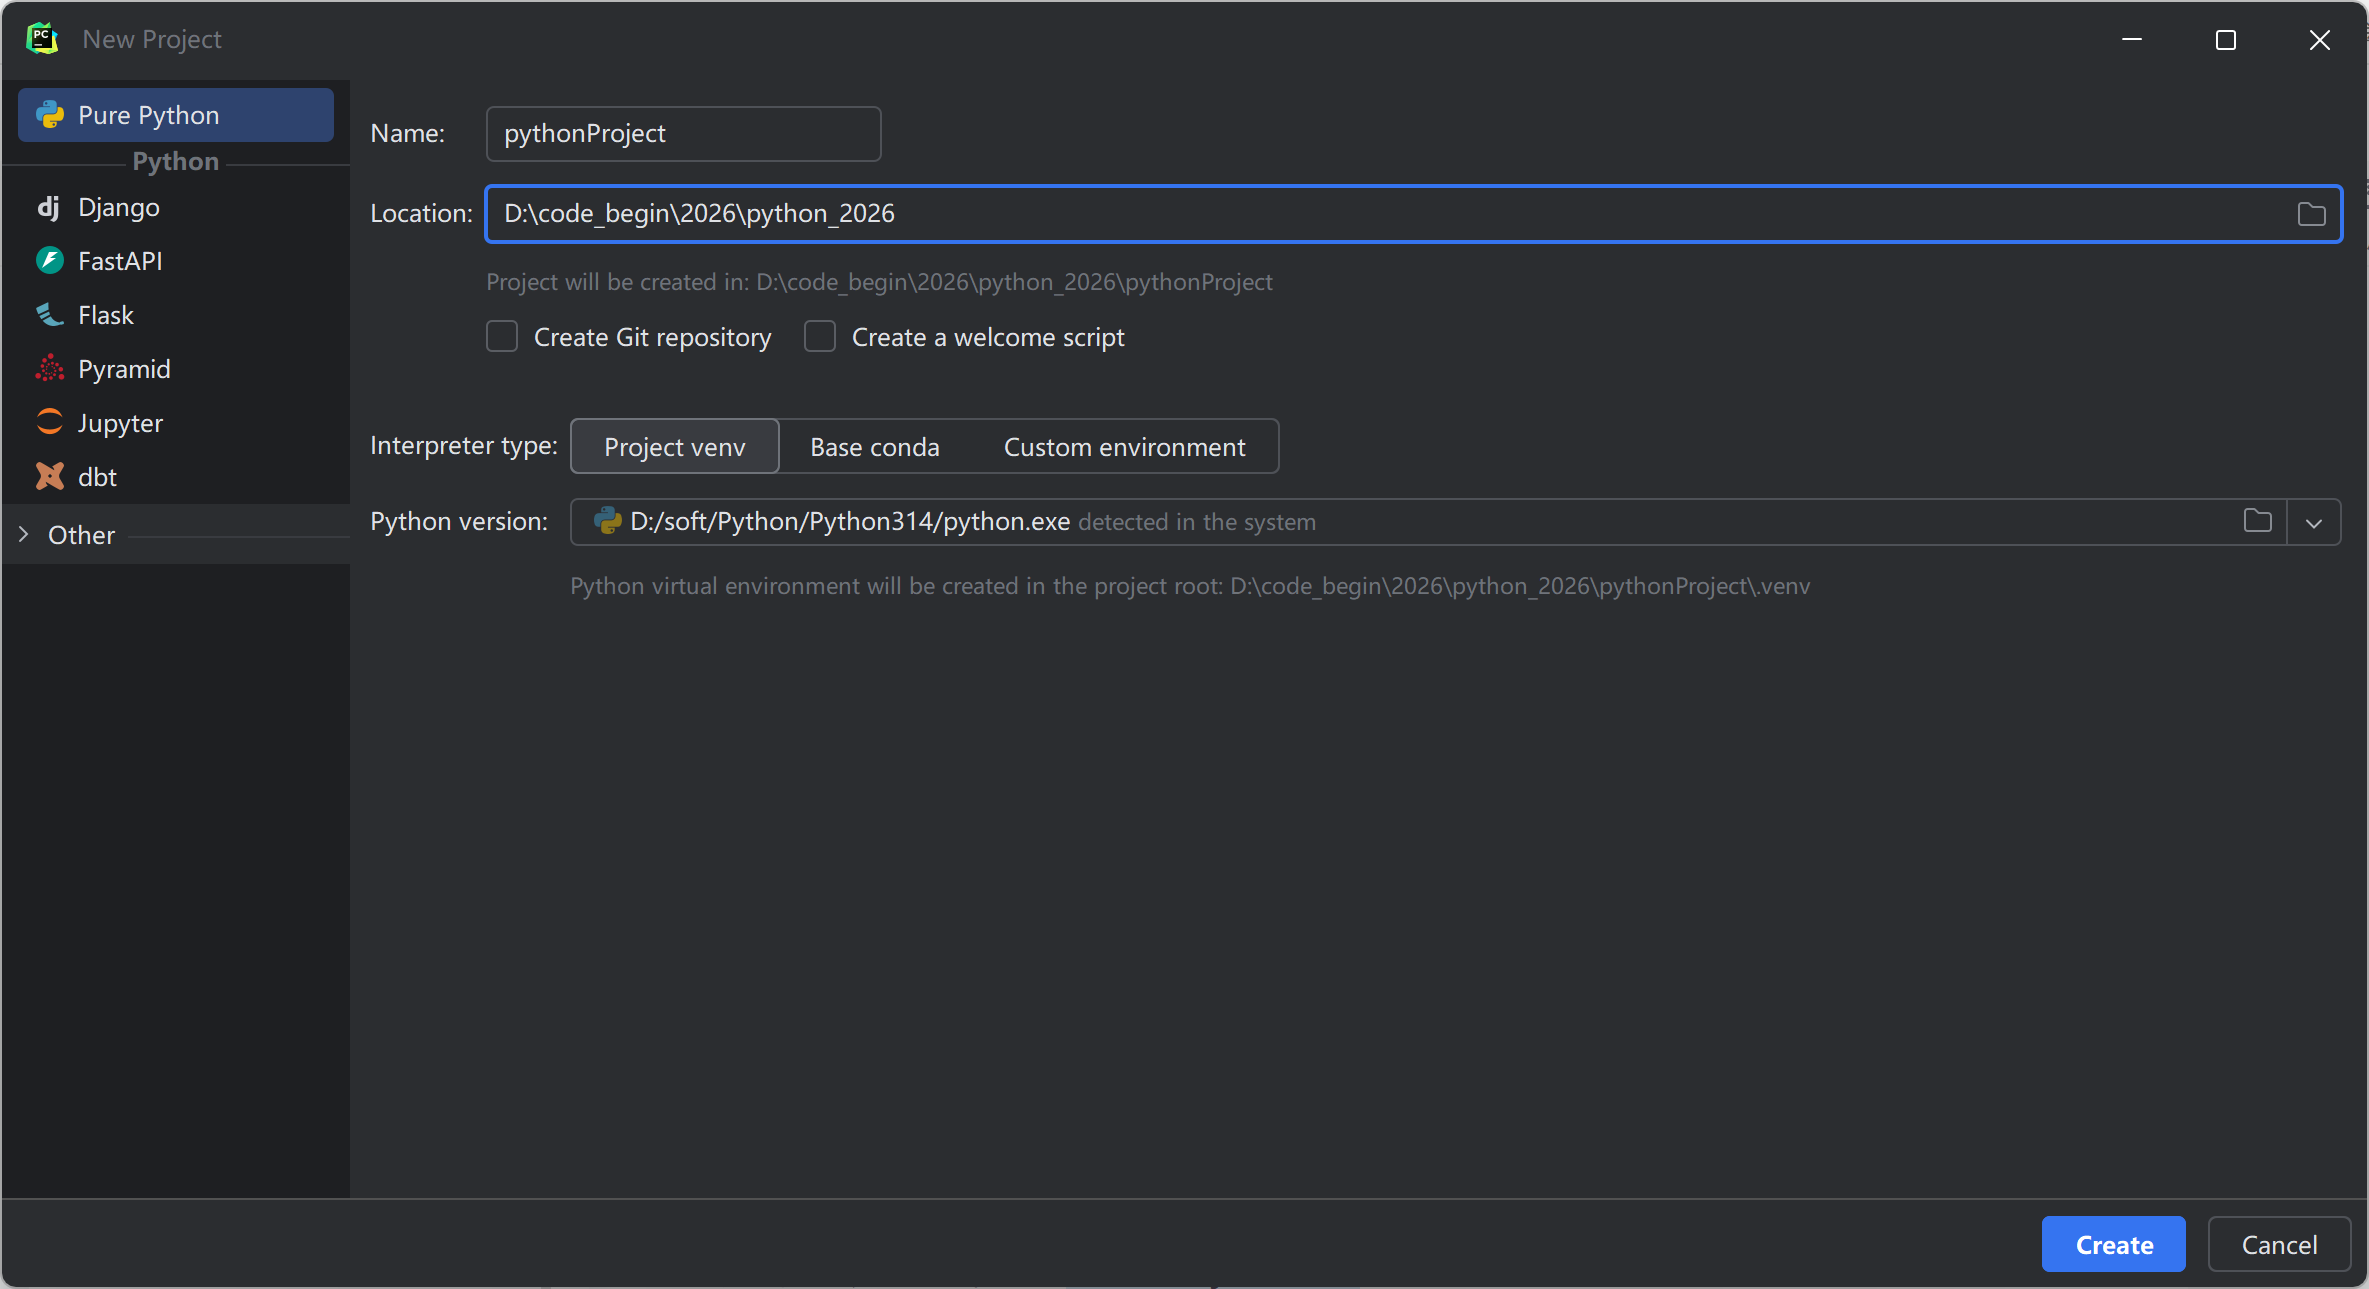Enable Create Git repository checkbox
2369x1289 pixels.
coord(502,337)
